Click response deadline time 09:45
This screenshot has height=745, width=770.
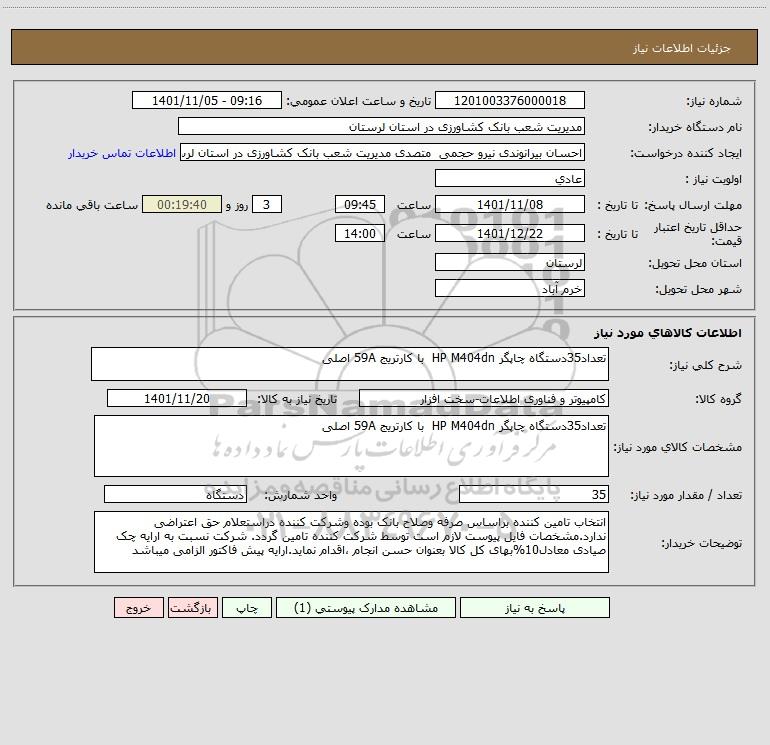tap(359, 205)
